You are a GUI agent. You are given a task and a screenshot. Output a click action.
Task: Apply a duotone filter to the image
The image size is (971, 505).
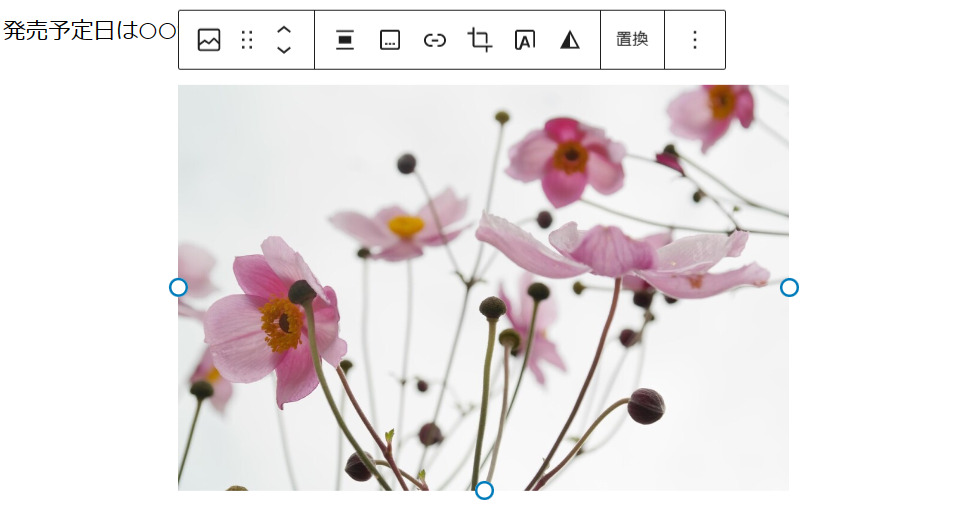570,40
